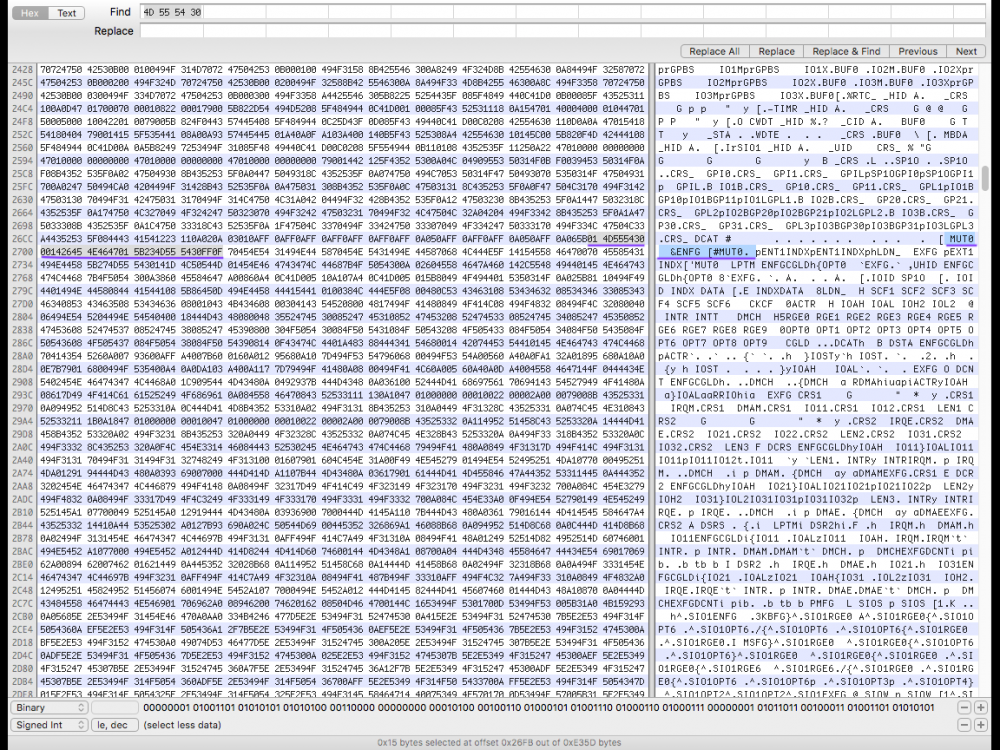Select line offset 252C
This screenshot has width=1000, height=750.
(x=22, y=135)
